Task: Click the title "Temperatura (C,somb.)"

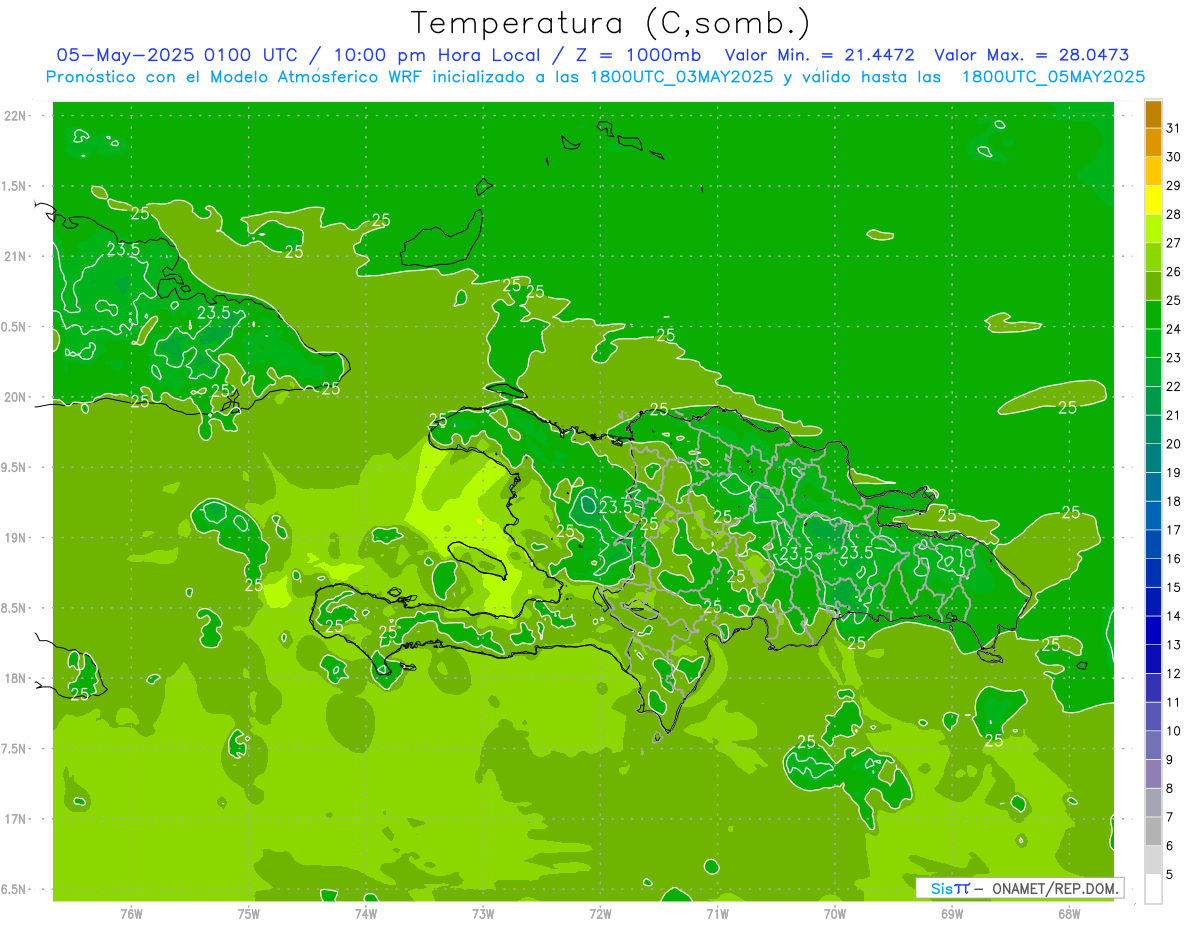Action: (611, 22)
